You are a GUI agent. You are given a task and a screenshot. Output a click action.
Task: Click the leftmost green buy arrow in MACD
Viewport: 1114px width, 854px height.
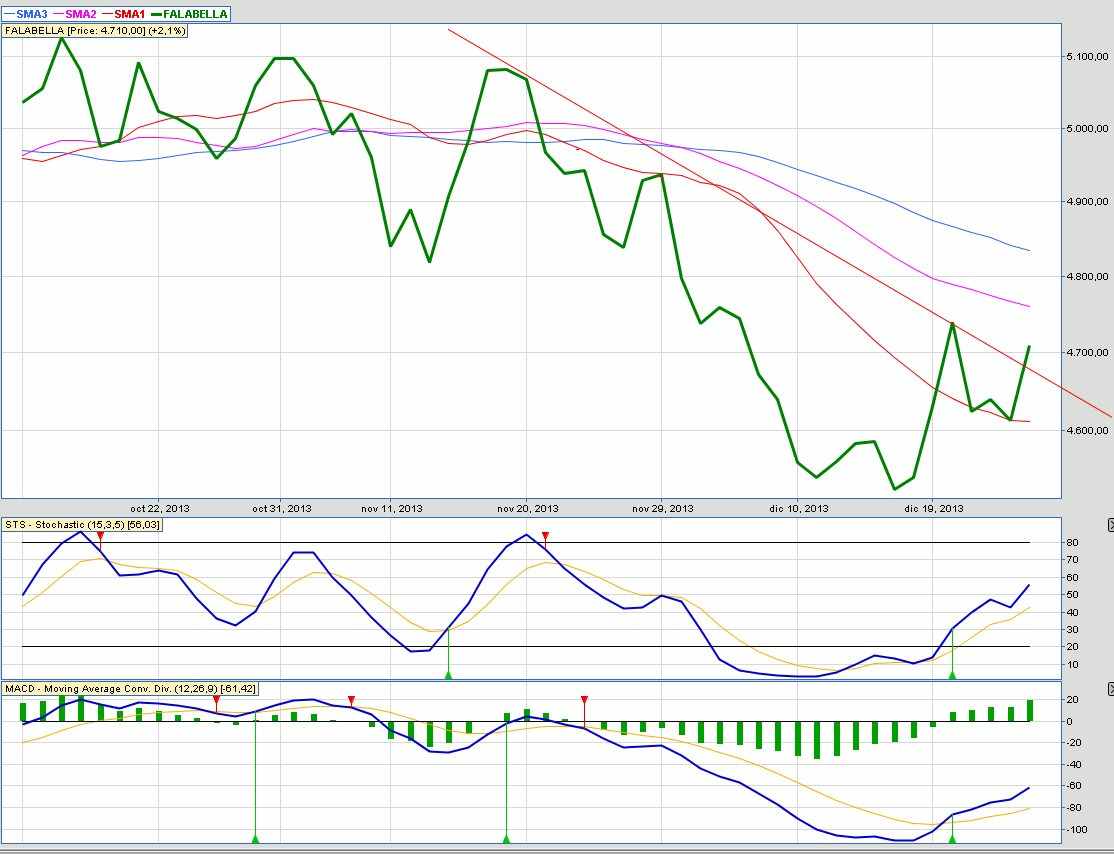click(x=255, y=838)
